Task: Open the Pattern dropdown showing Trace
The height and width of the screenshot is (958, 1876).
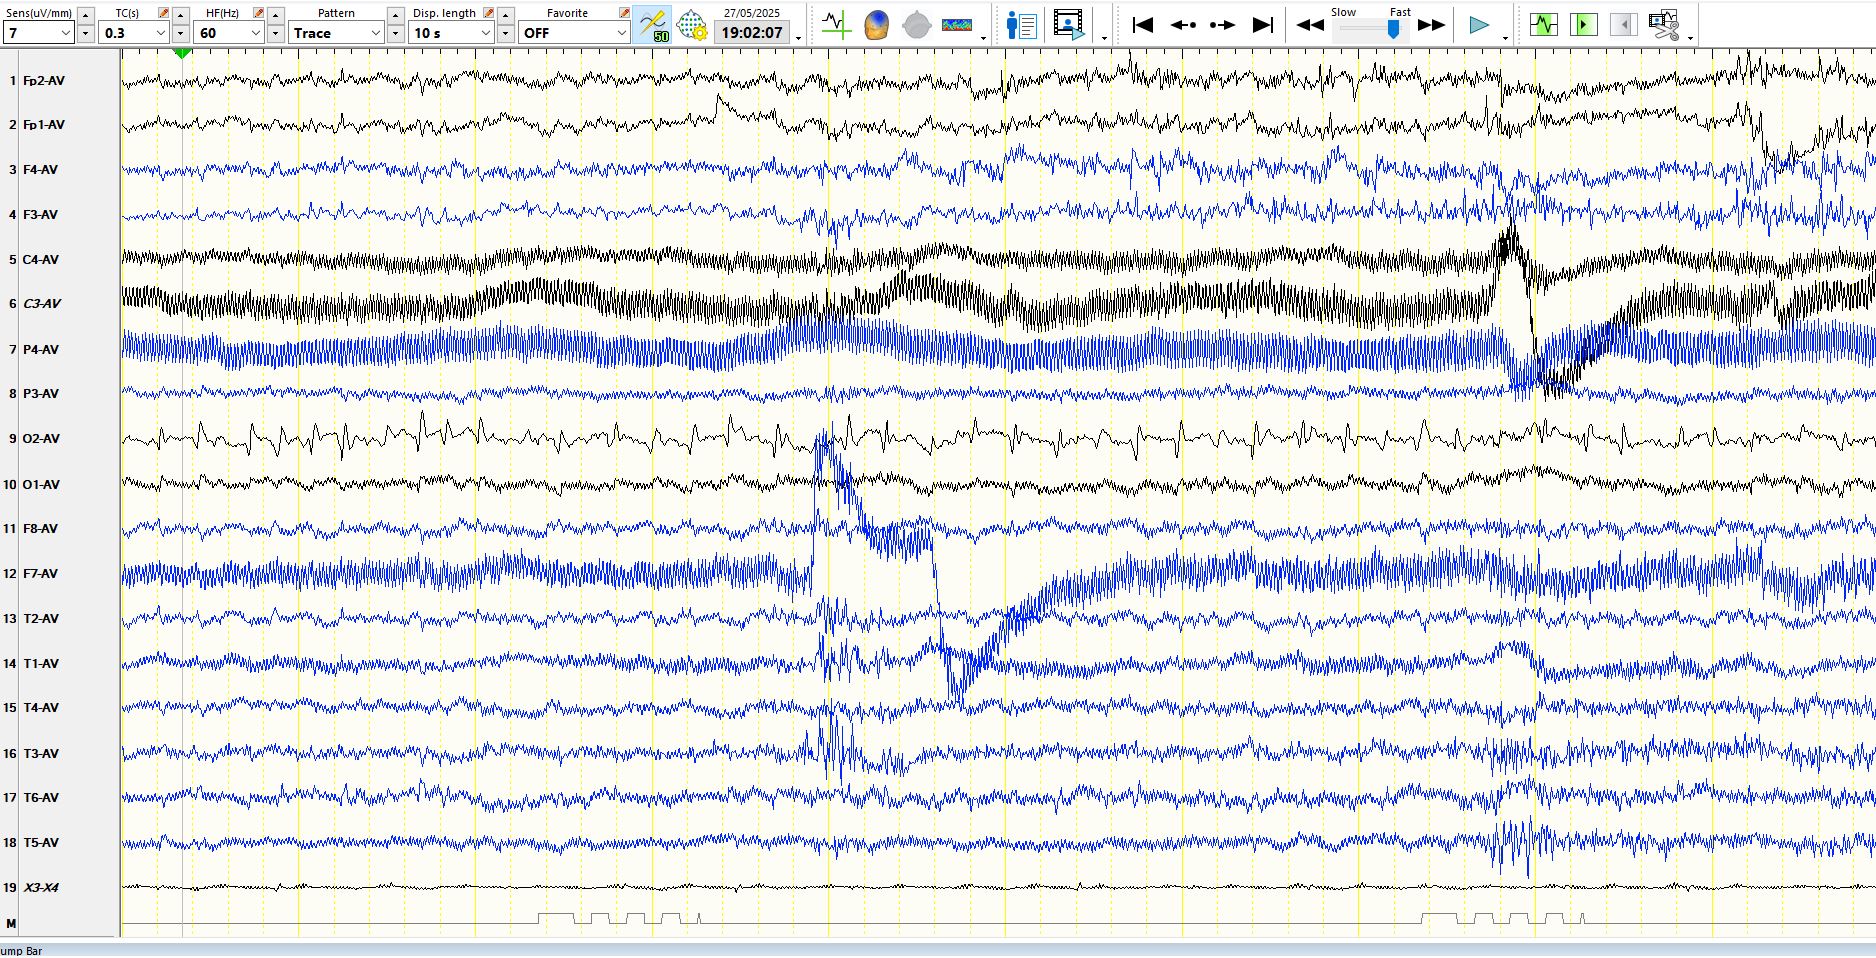Action: tap(376, 33)
